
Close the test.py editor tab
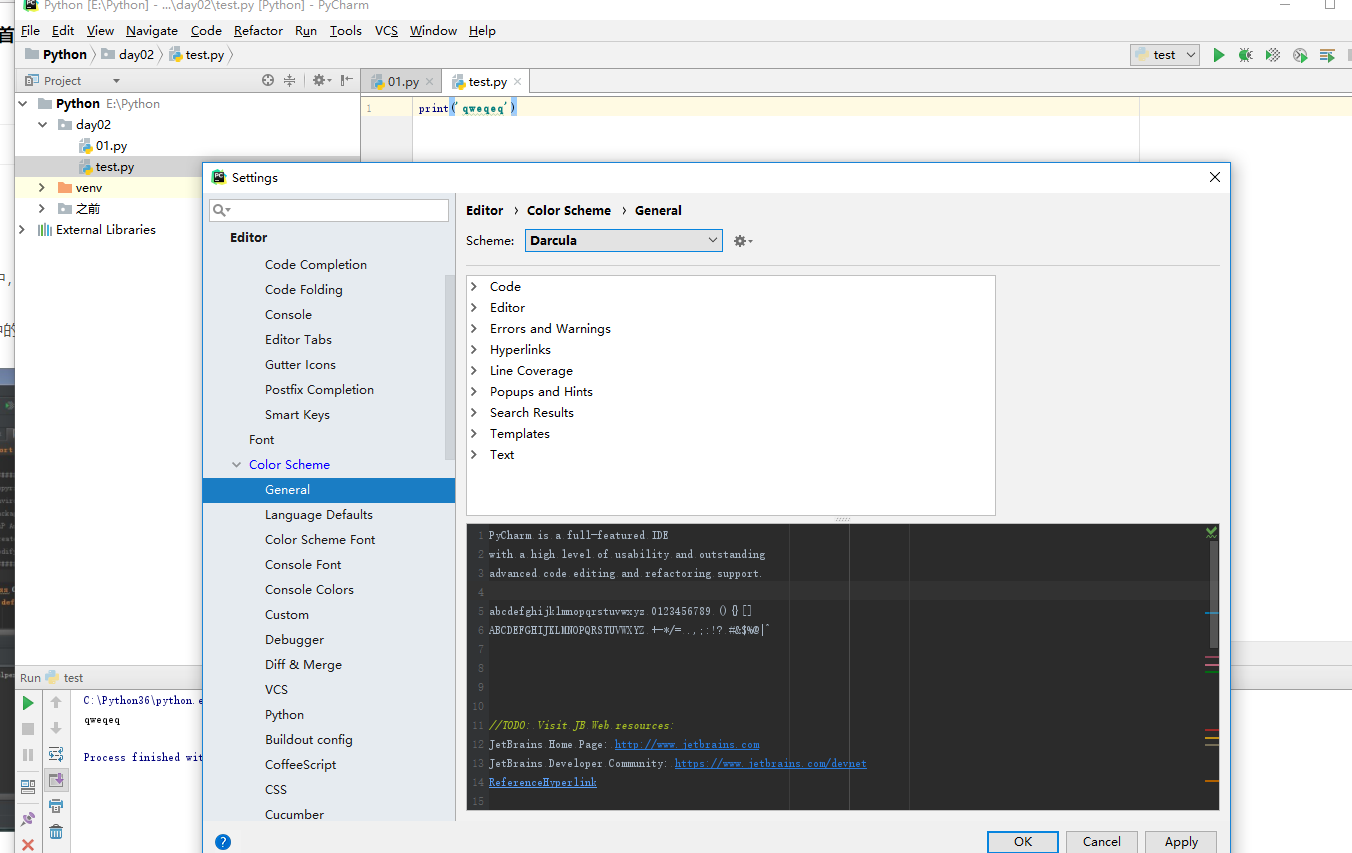coord(518,82)
